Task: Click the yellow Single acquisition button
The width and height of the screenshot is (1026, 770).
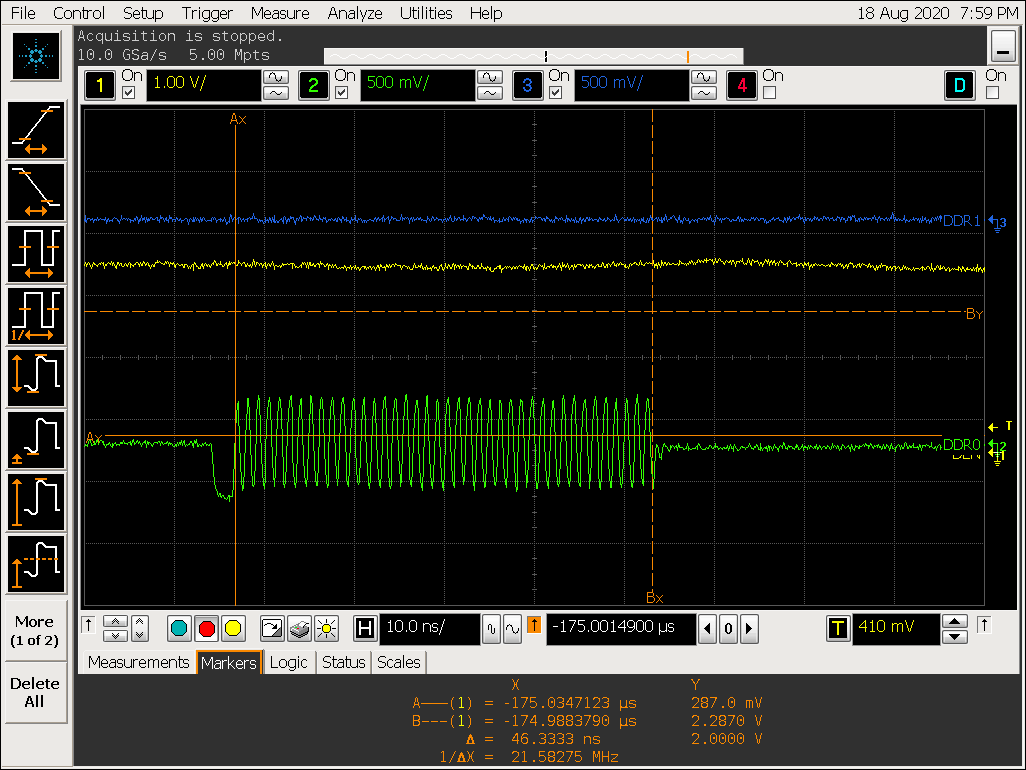Action: coord(233,629)
